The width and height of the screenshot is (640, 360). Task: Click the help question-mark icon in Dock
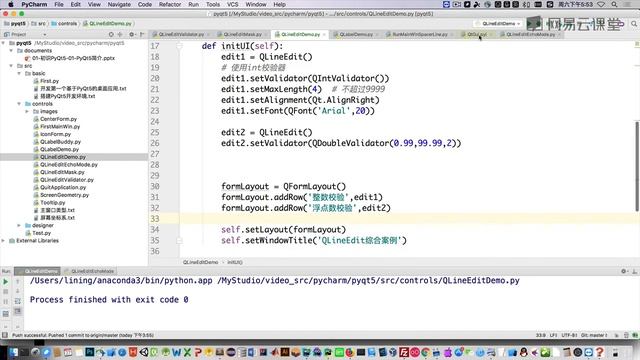tap(599, 352)
